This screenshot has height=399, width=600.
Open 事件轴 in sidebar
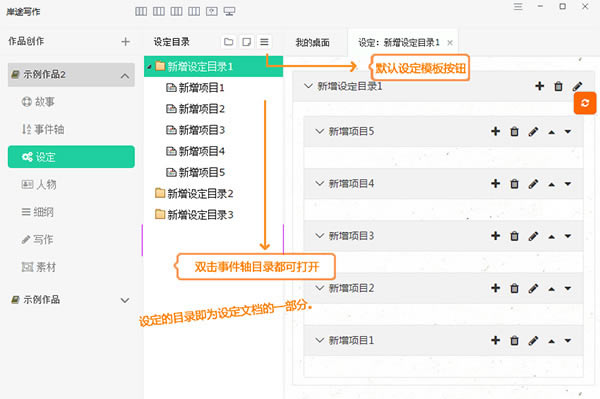click(43, 129)
